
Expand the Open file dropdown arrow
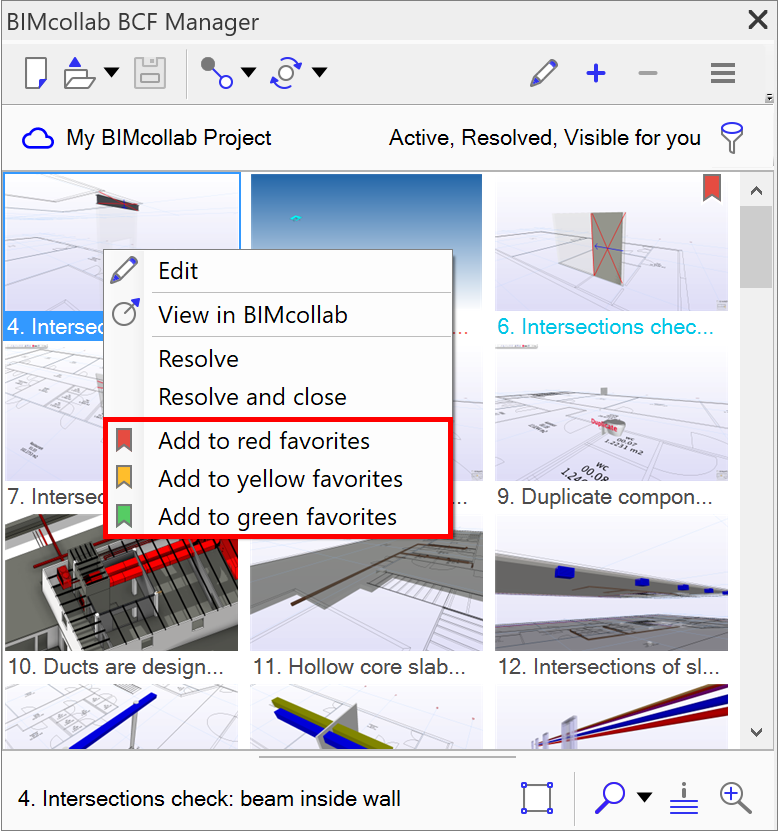tap(111, 72)
